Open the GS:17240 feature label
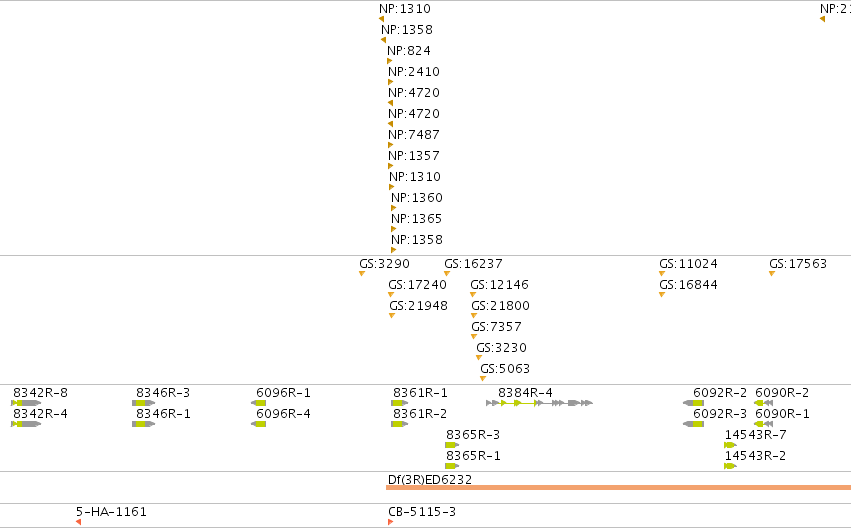This screenshot has height=528, width=851. point(417,285)
